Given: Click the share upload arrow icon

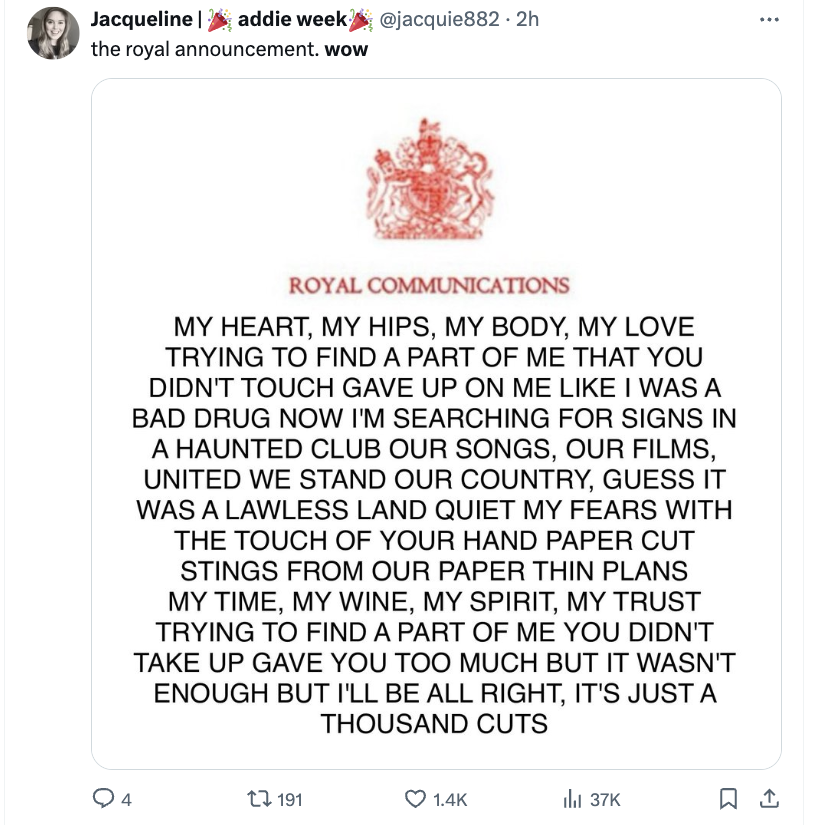Looking at the screenshot, I should tap(770, 798).
